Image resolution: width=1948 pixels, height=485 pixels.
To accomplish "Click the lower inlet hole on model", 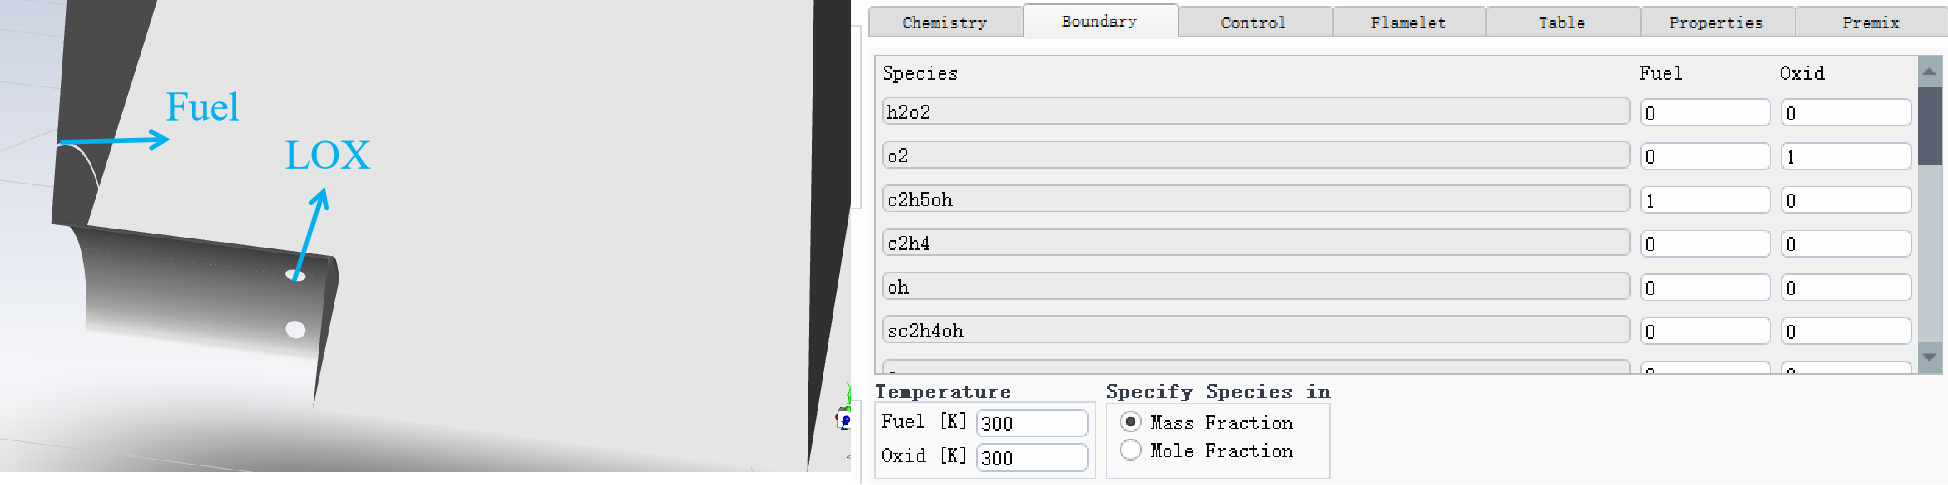I will point(295,329).
